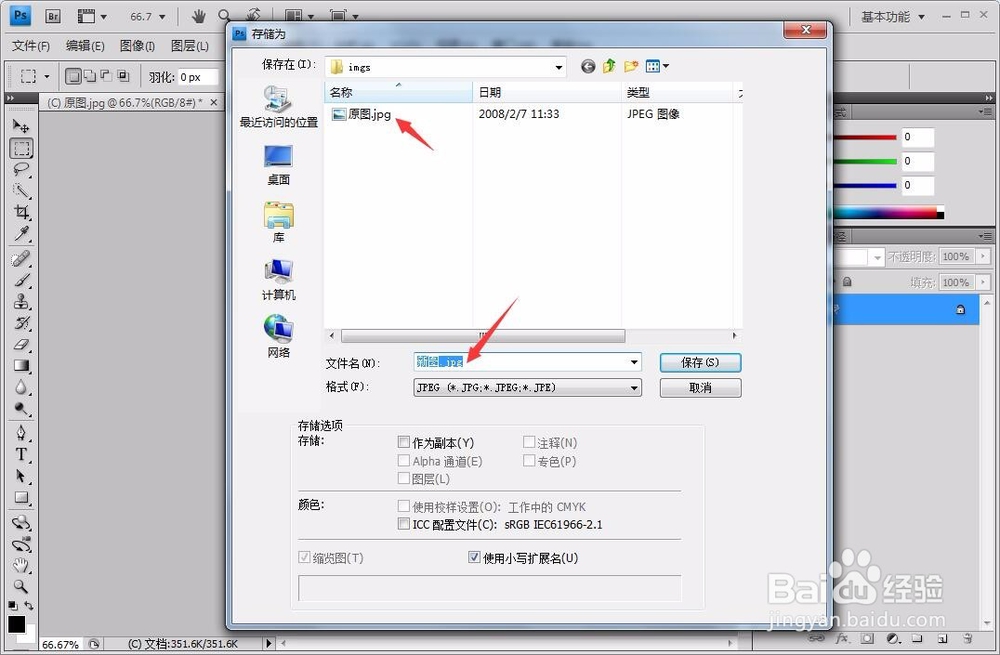Open the 保存在 location dropdown

[558, 66]
